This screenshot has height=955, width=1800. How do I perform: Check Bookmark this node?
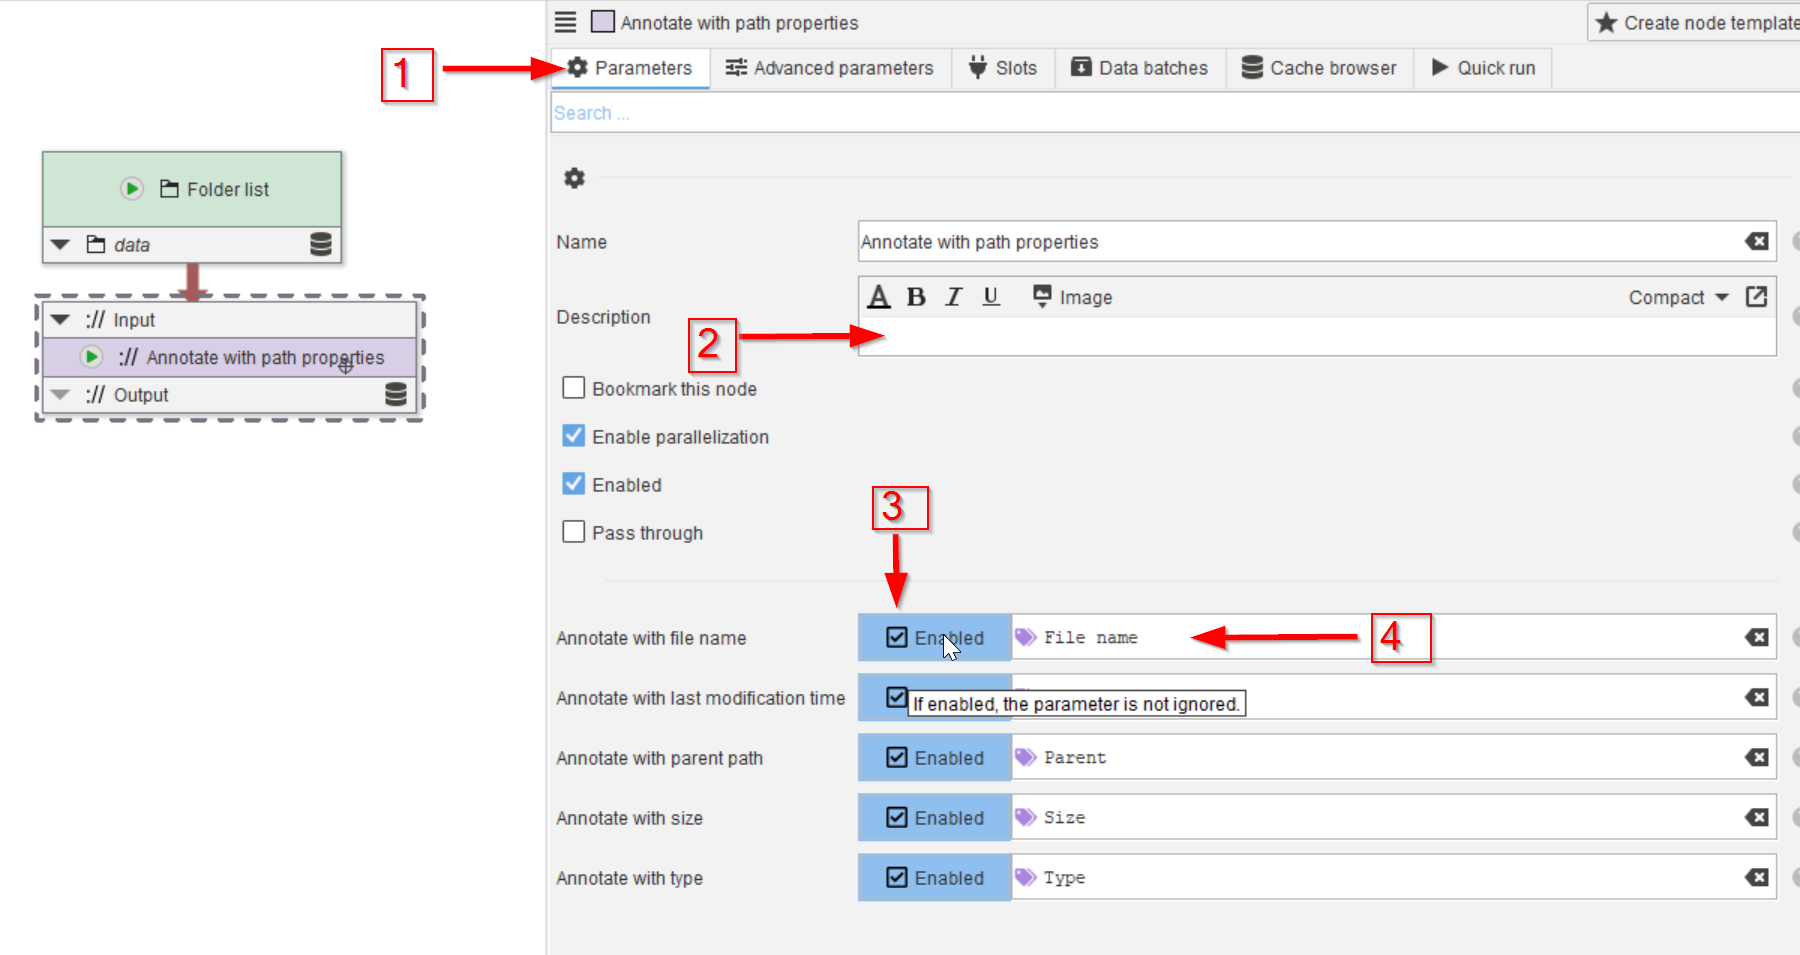(574, 388)
